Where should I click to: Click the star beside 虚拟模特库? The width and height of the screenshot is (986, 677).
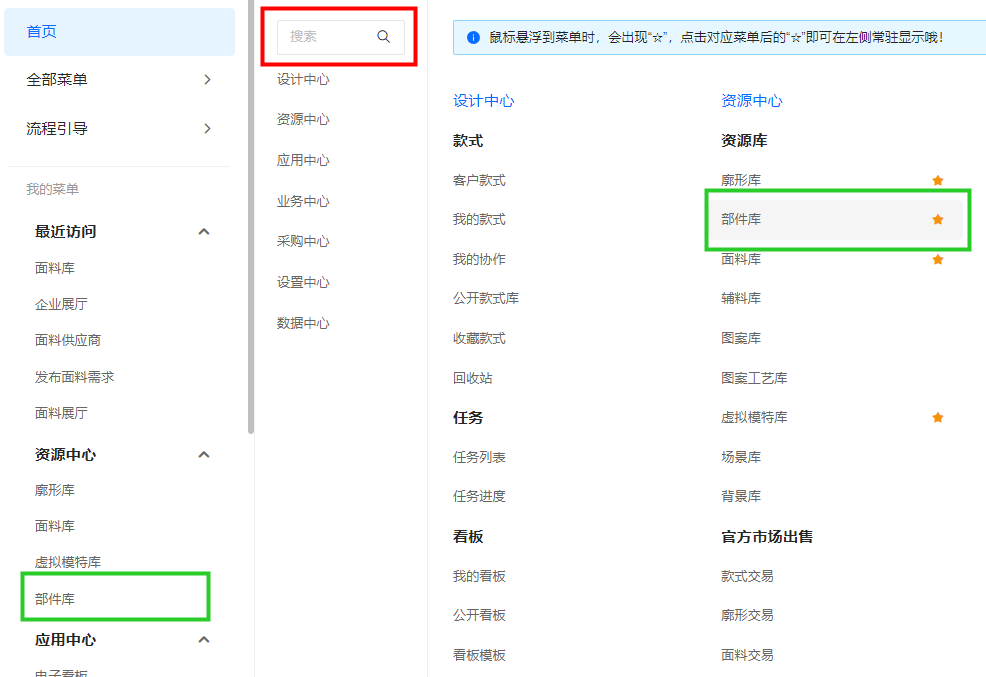937,418
